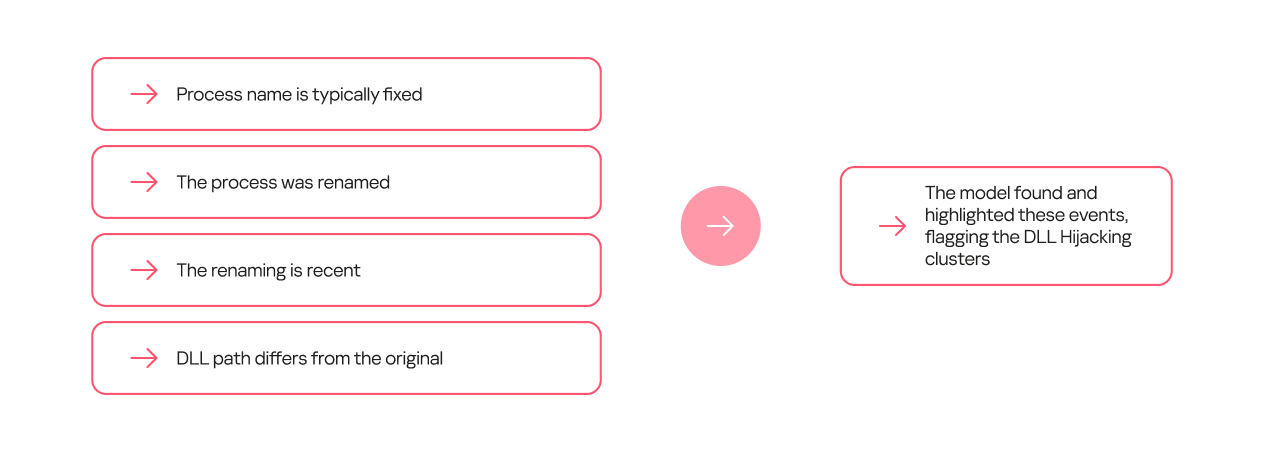
Task: Click the word "highlighted" in the result box
Action: [x=969, y=215]
